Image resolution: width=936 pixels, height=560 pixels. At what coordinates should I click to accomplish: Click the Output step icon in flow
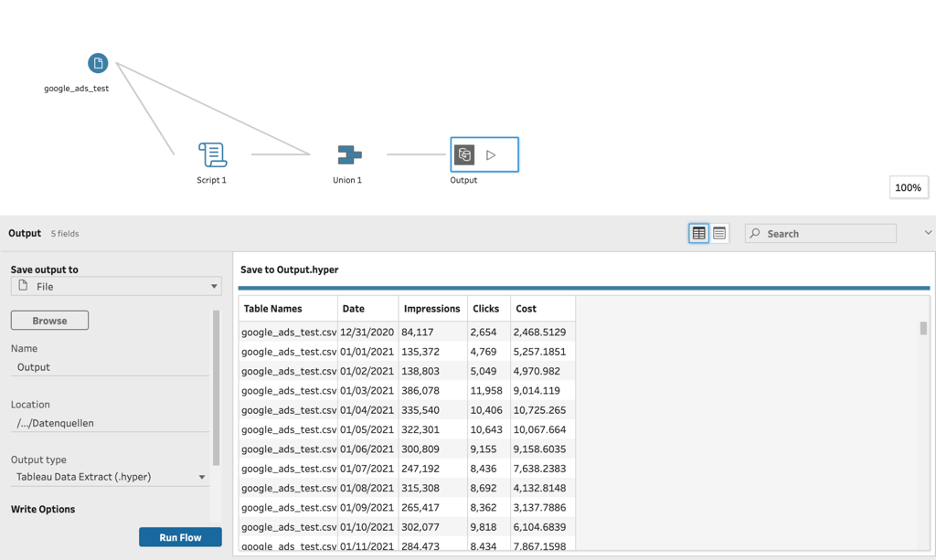464,154
